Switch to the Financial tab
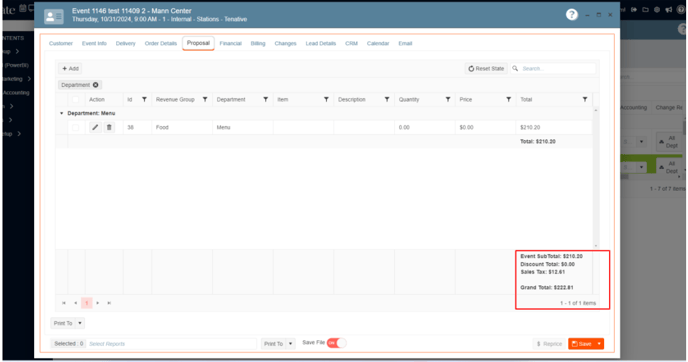This screenshot has width=688, height=362. tap(230, 43)
